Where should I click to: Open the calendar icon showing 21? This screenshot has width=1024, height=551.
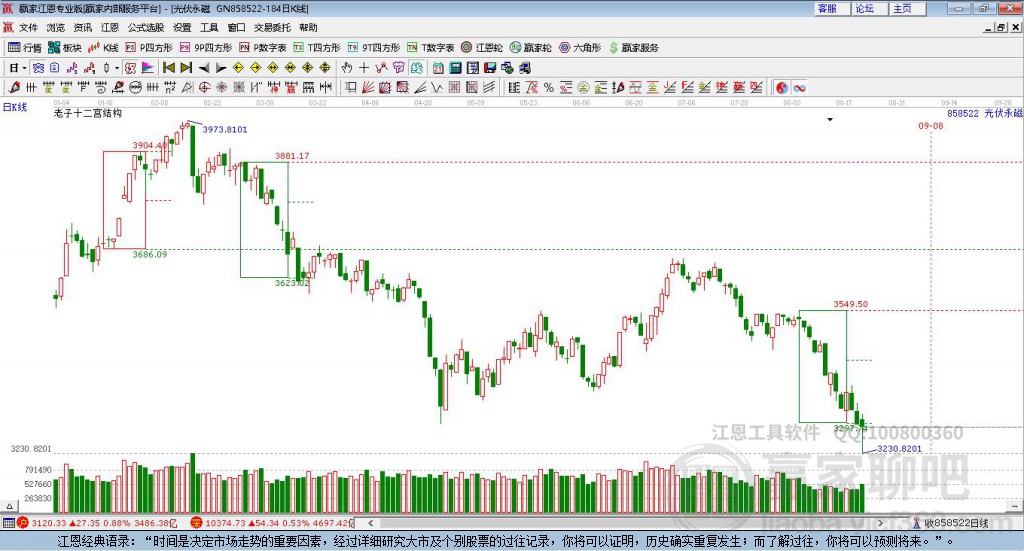(438, 68)
